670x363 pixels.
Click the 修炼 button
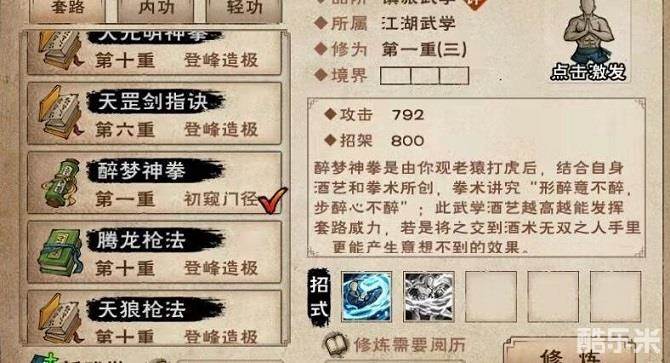(573, 352)
